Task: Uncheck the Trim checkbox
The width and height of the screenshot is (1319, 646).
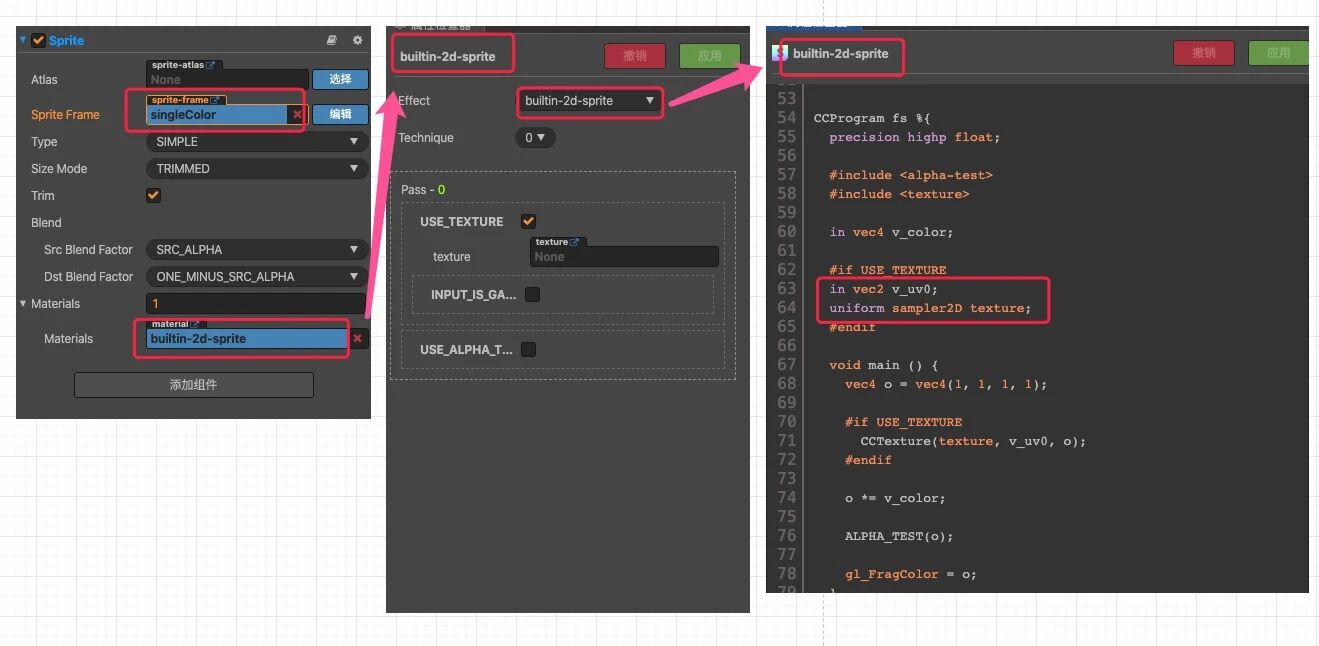Action: [x=153, y=196]
